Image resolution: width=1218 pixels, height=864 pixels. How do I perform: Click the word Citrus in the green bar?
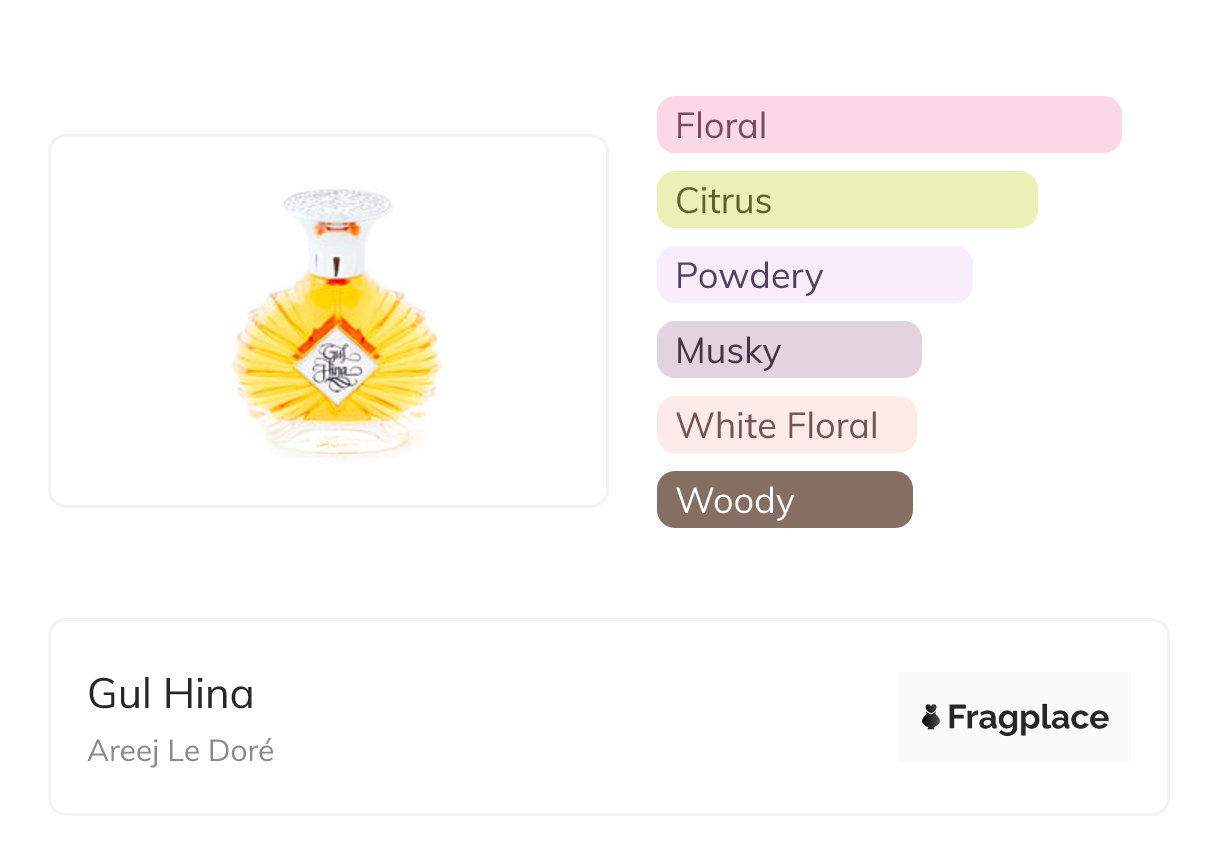coord(724,201)
